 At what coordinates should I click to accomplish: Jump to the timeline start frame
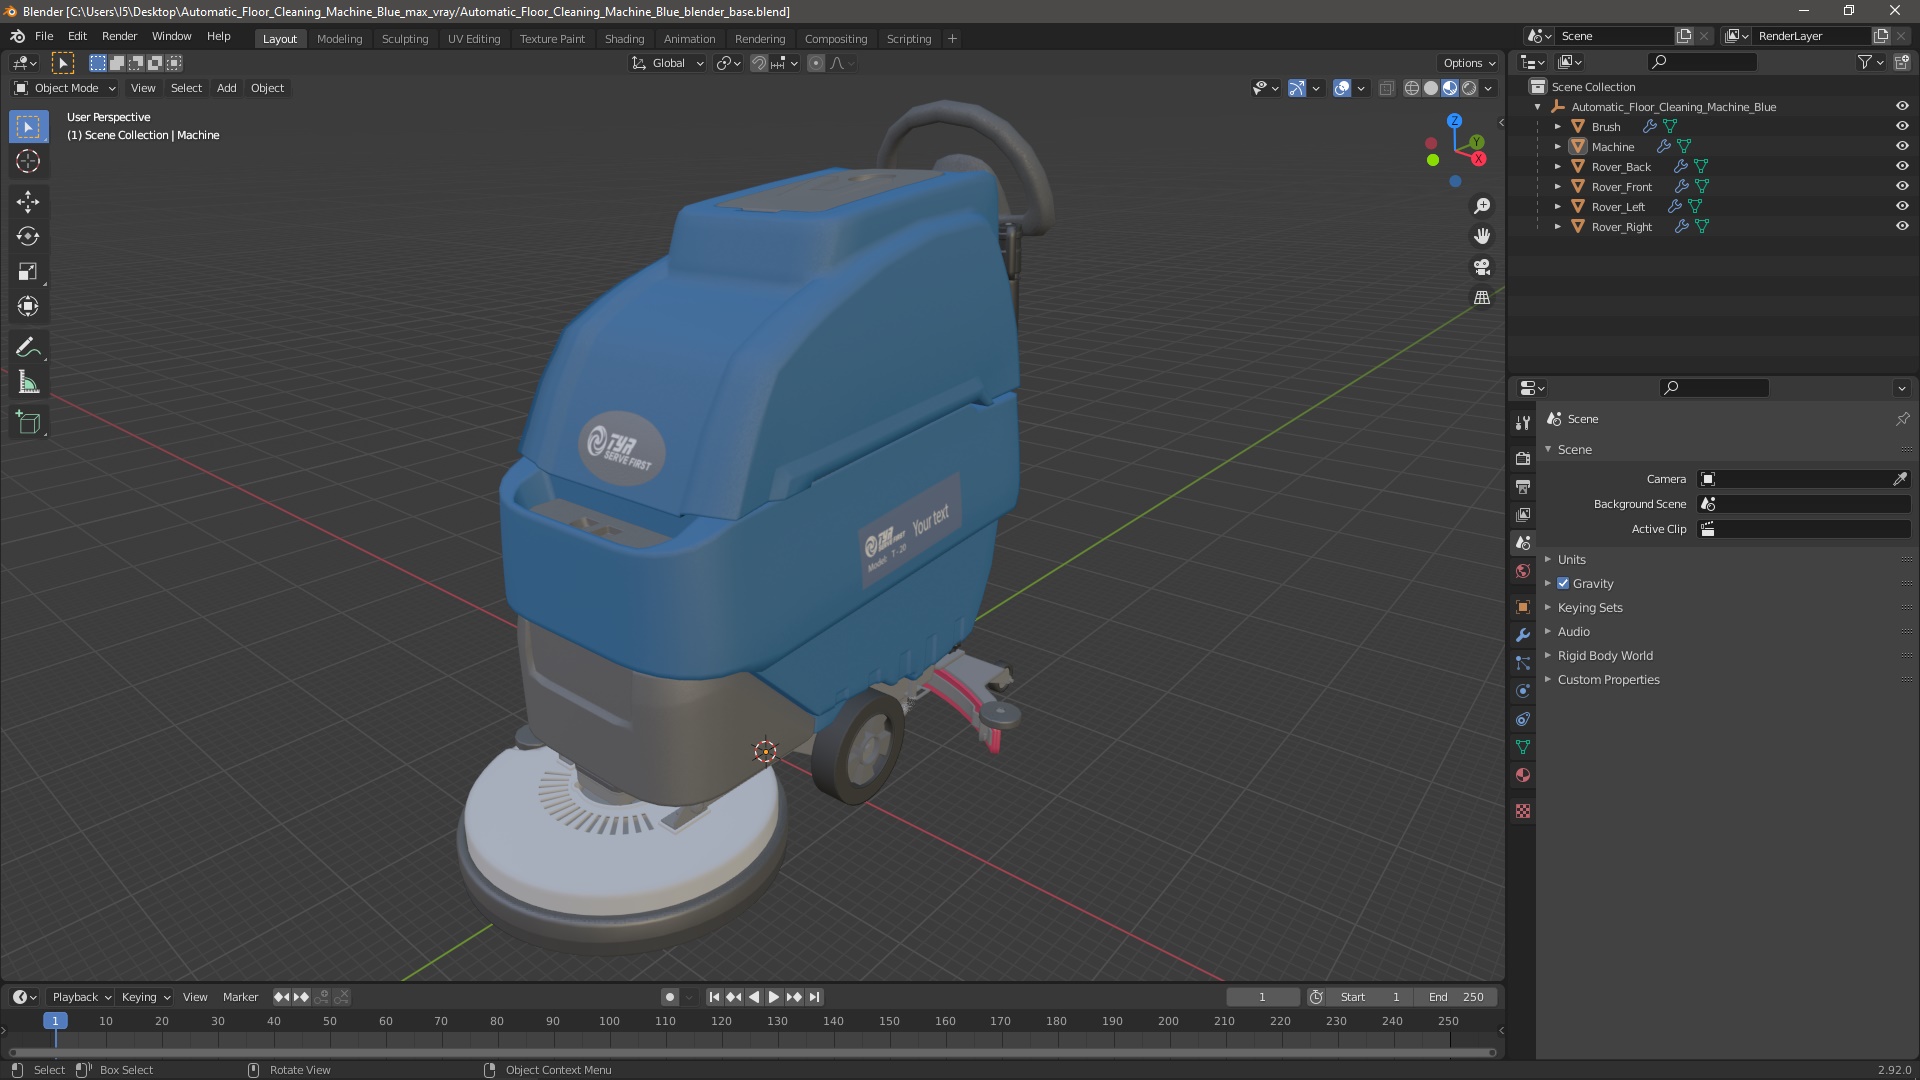coord(714,997)
